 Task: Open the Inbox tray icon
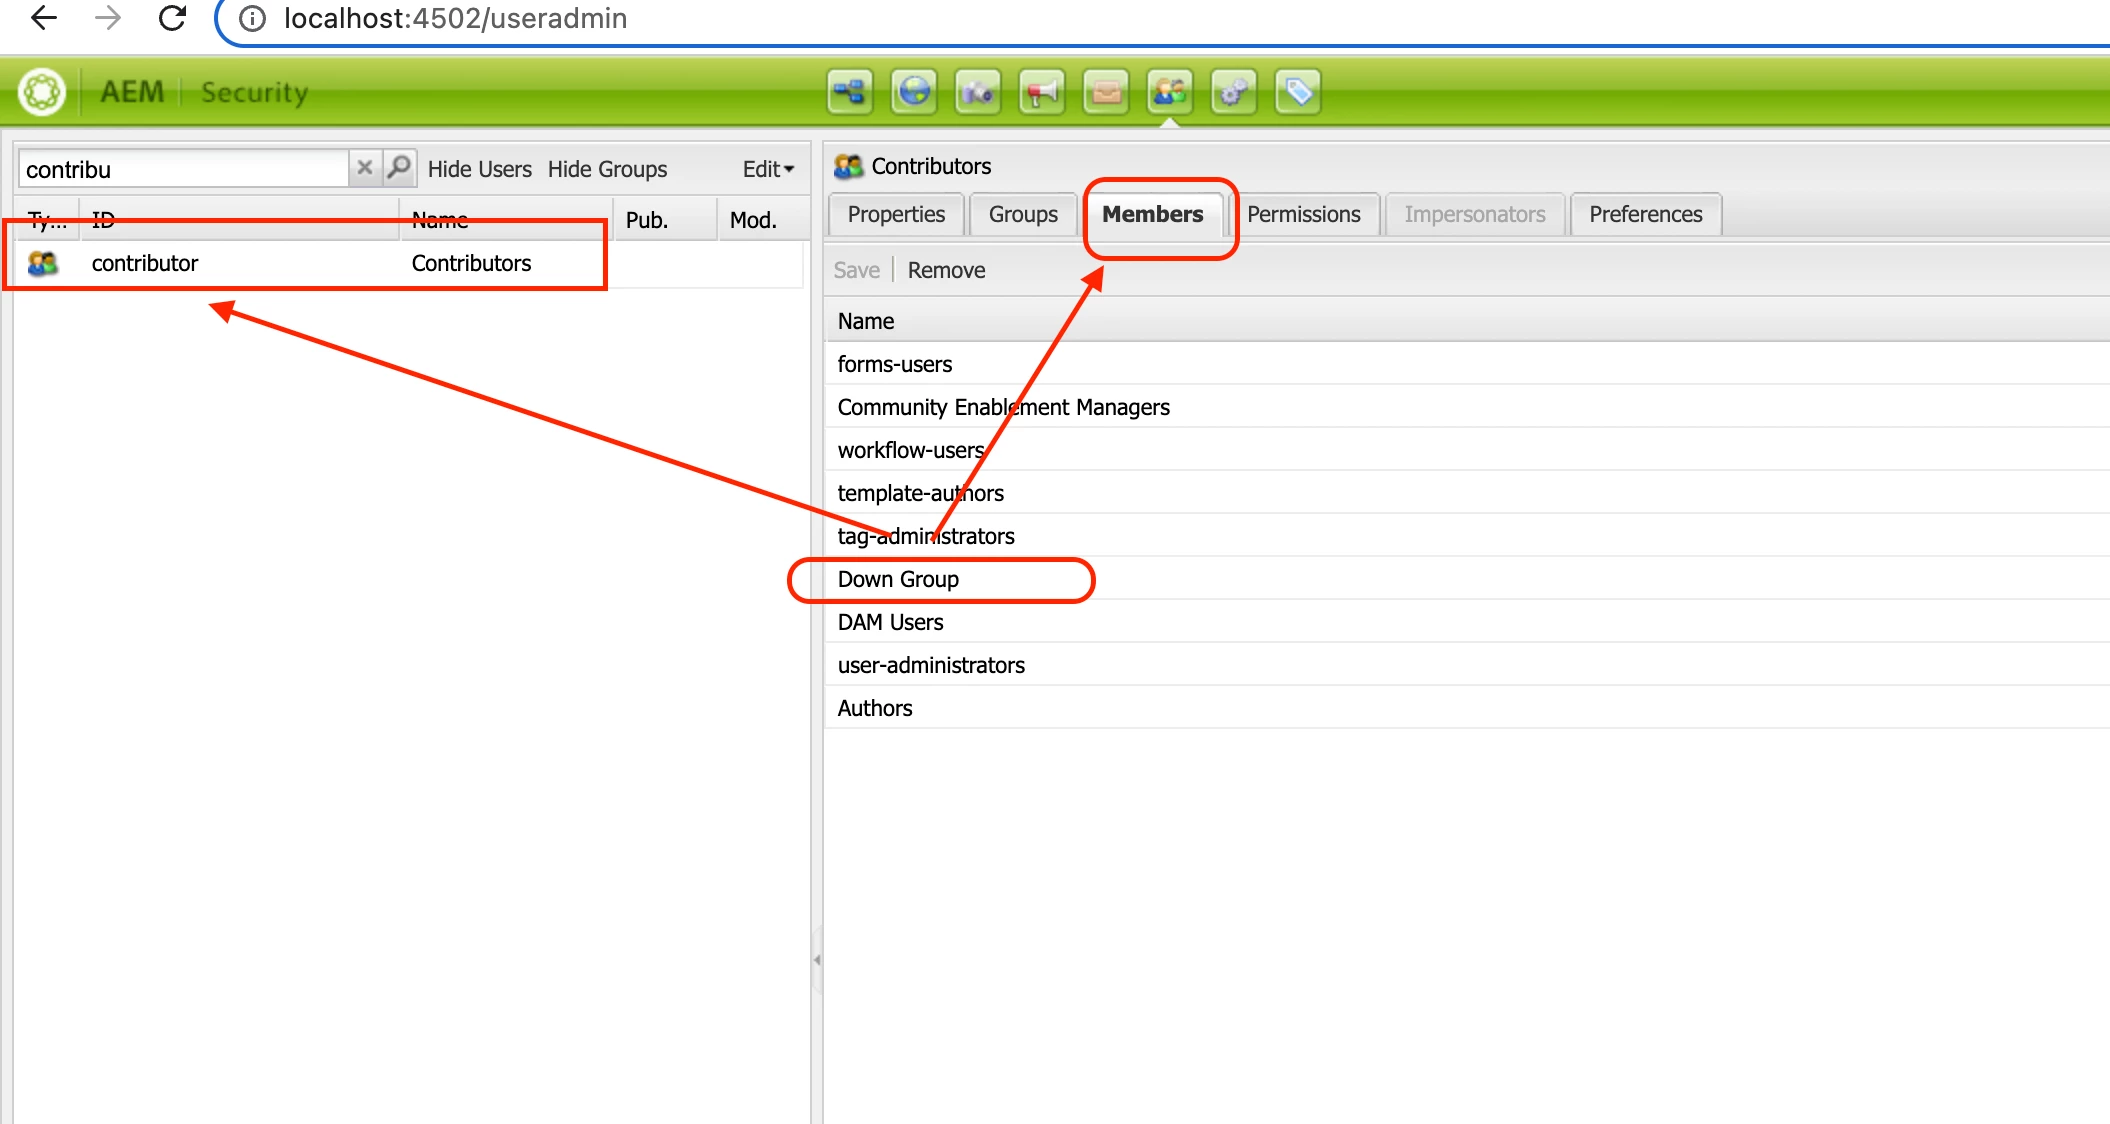[x=1106, y=93]
